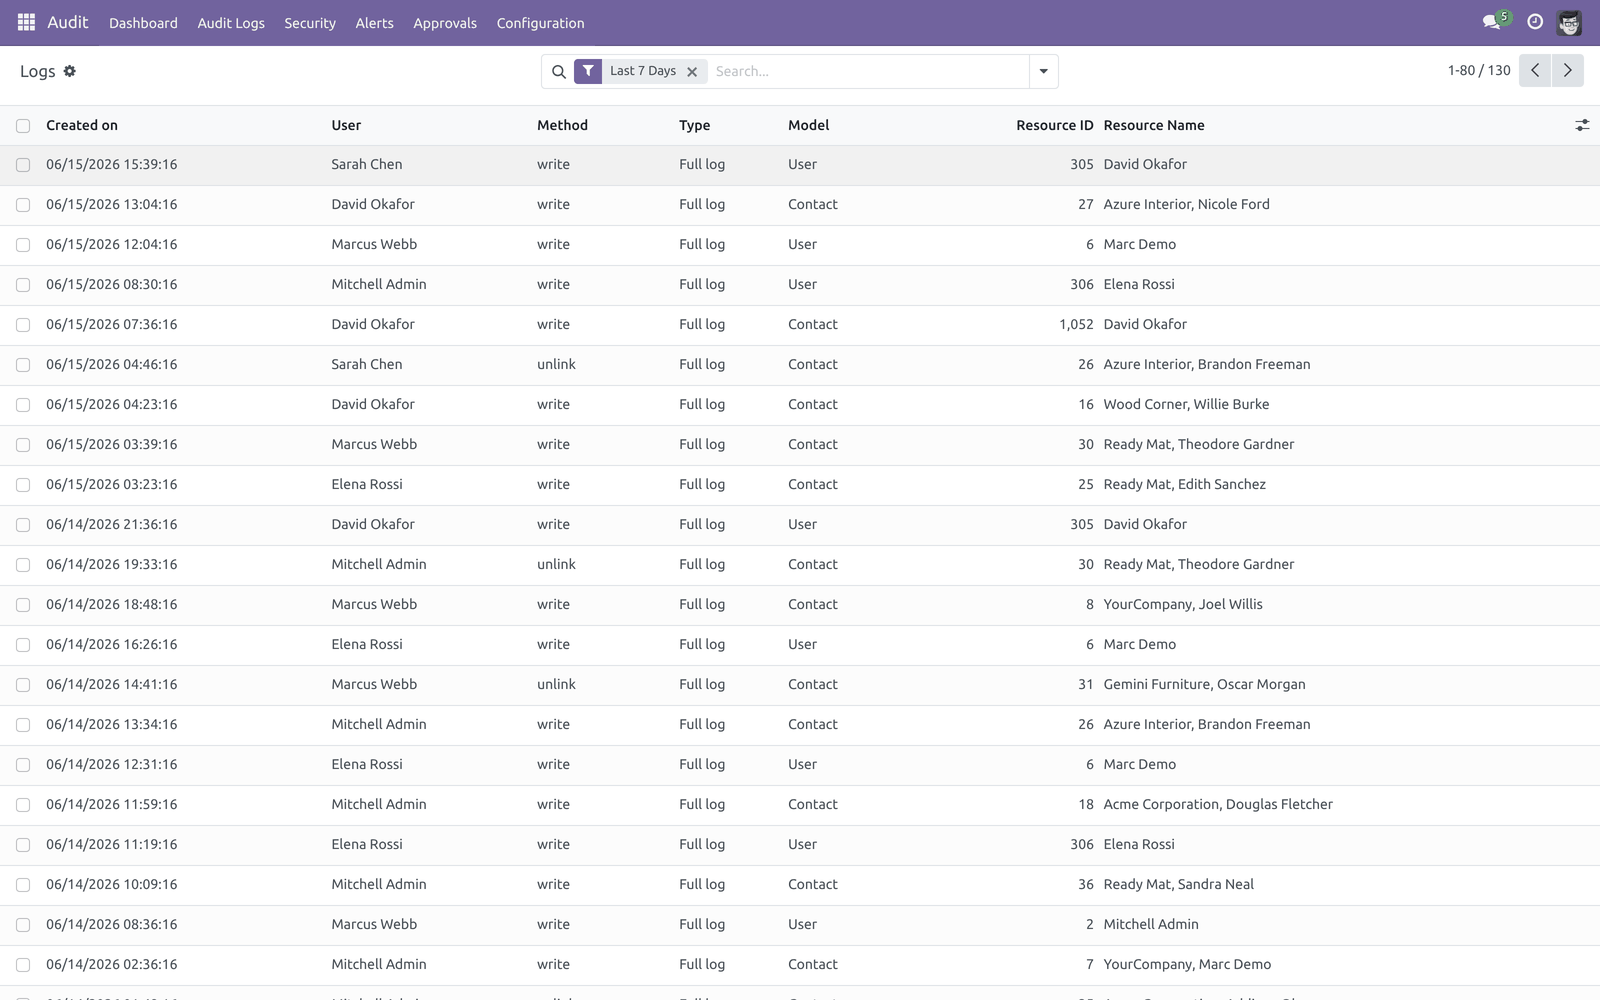Go to previous page of logs

1535,70
